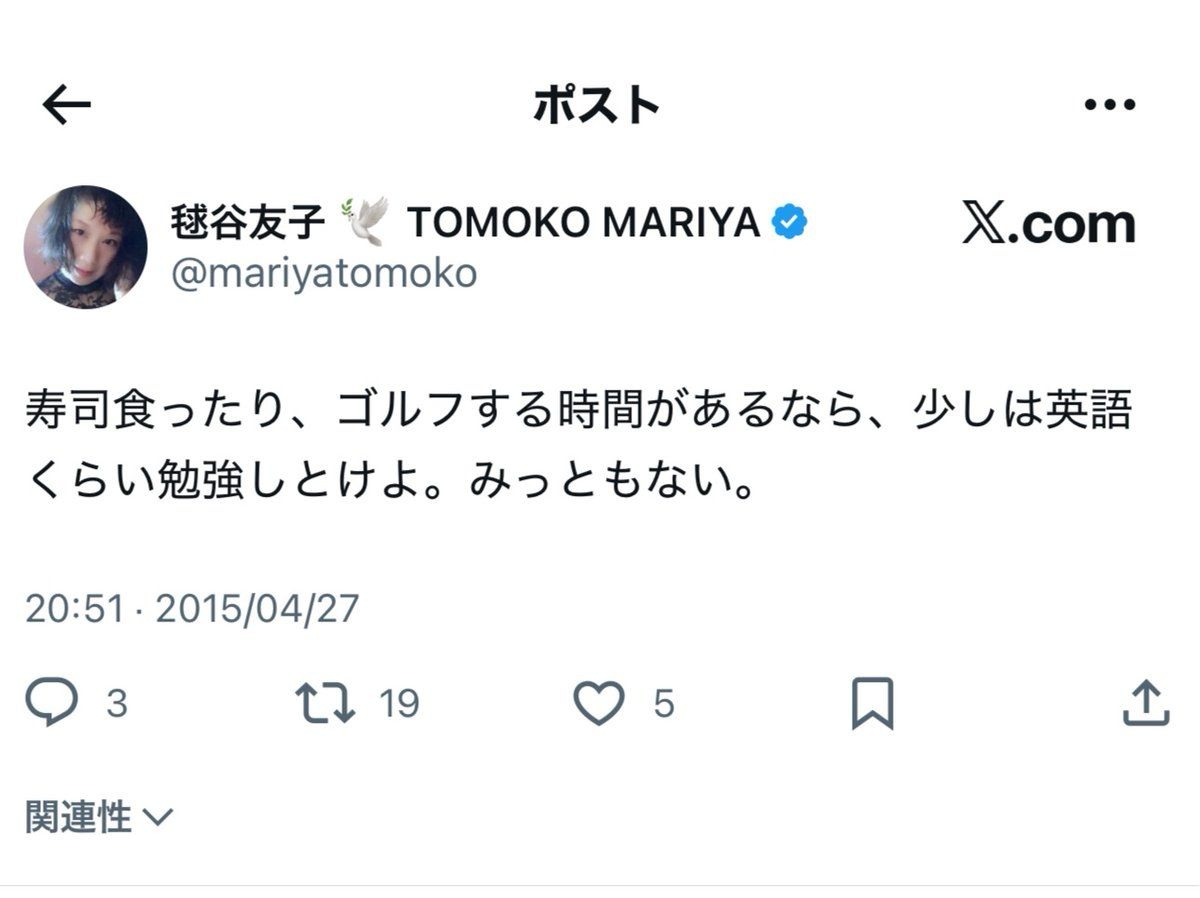
Task: Open the 毬谷友子 display name profile
Action: coord(249,223)
